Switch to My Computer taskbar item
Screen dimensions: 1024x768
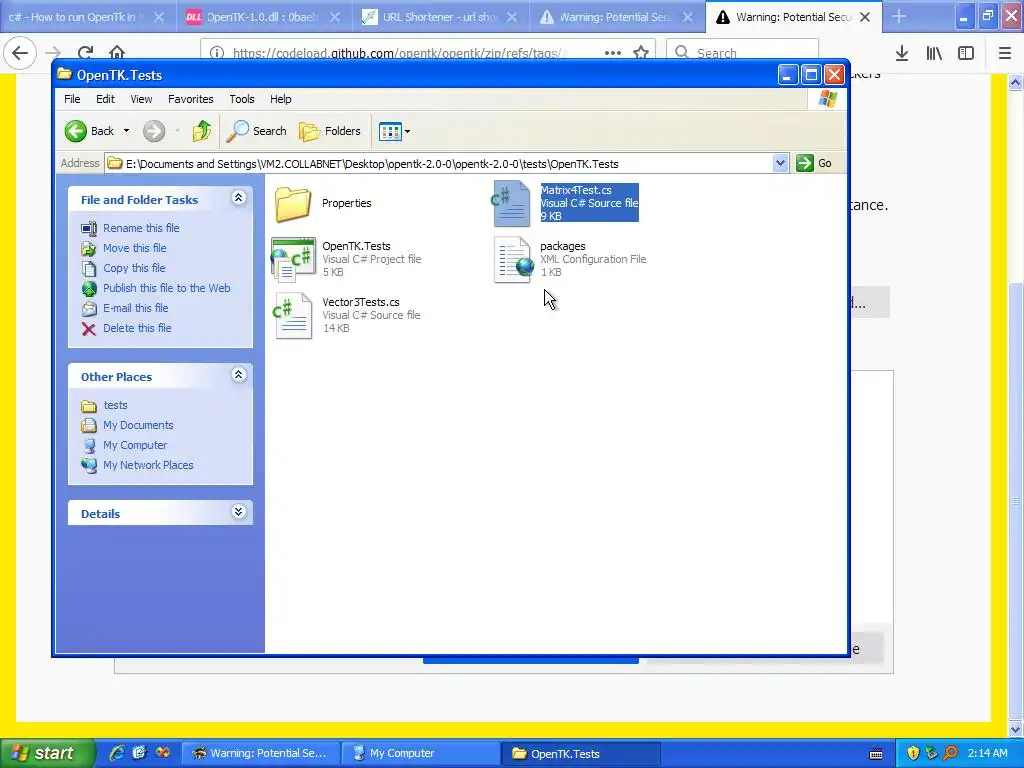(x=421, y=754)
